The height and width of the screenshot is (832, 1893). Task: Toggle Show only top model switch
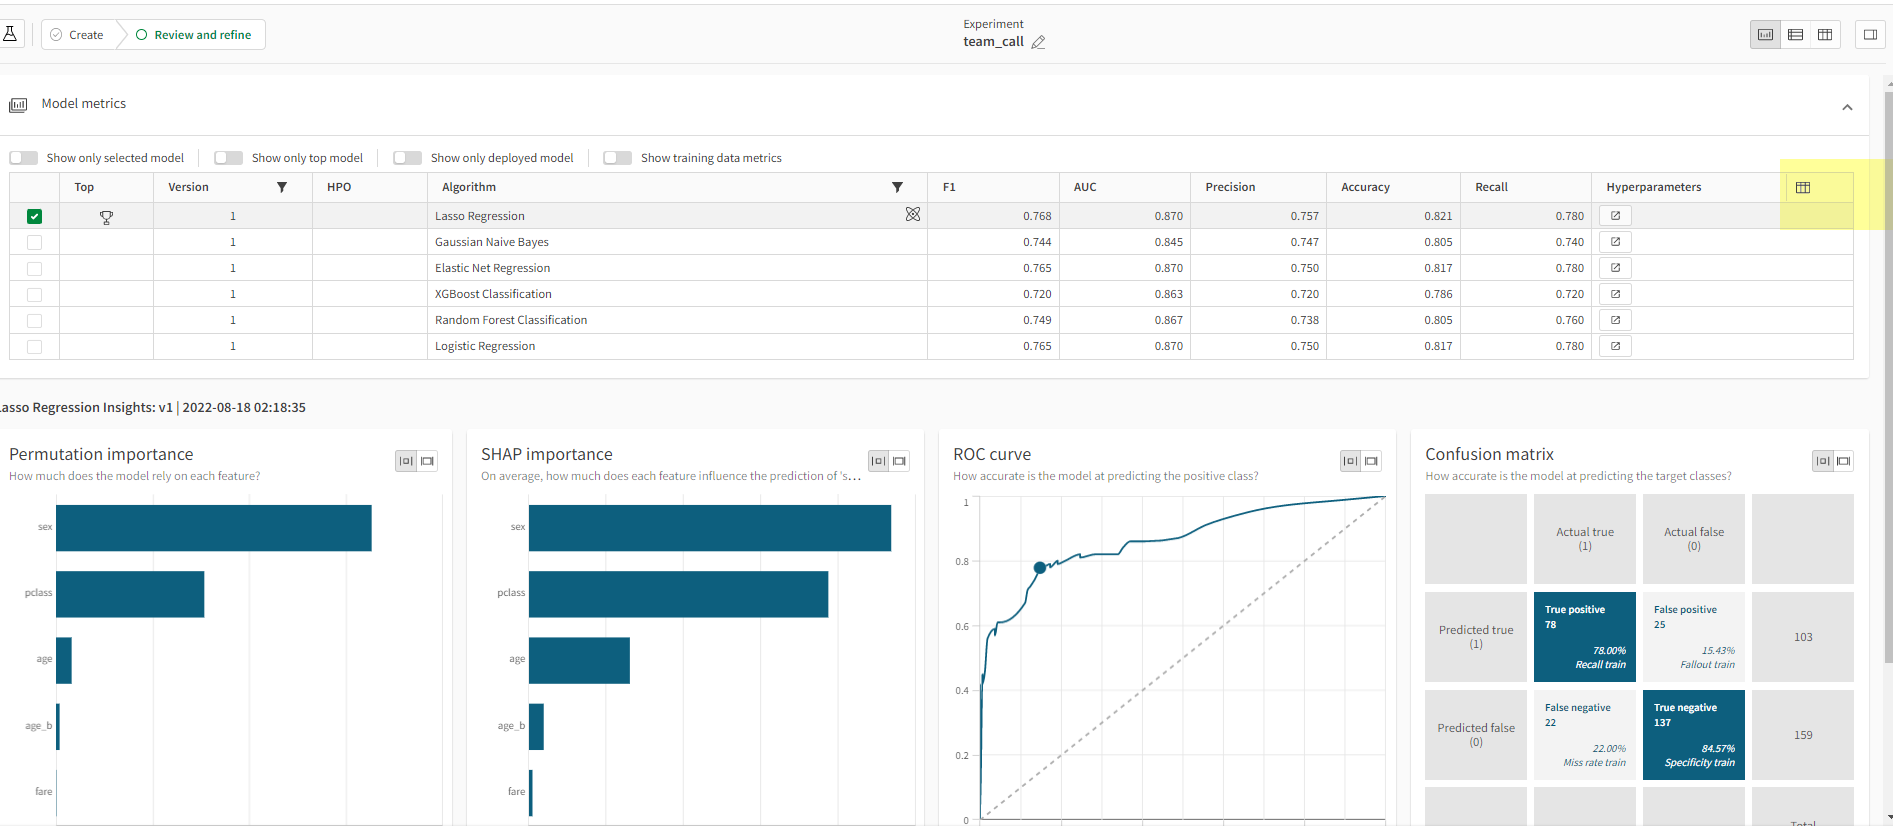tap(229, 158)
